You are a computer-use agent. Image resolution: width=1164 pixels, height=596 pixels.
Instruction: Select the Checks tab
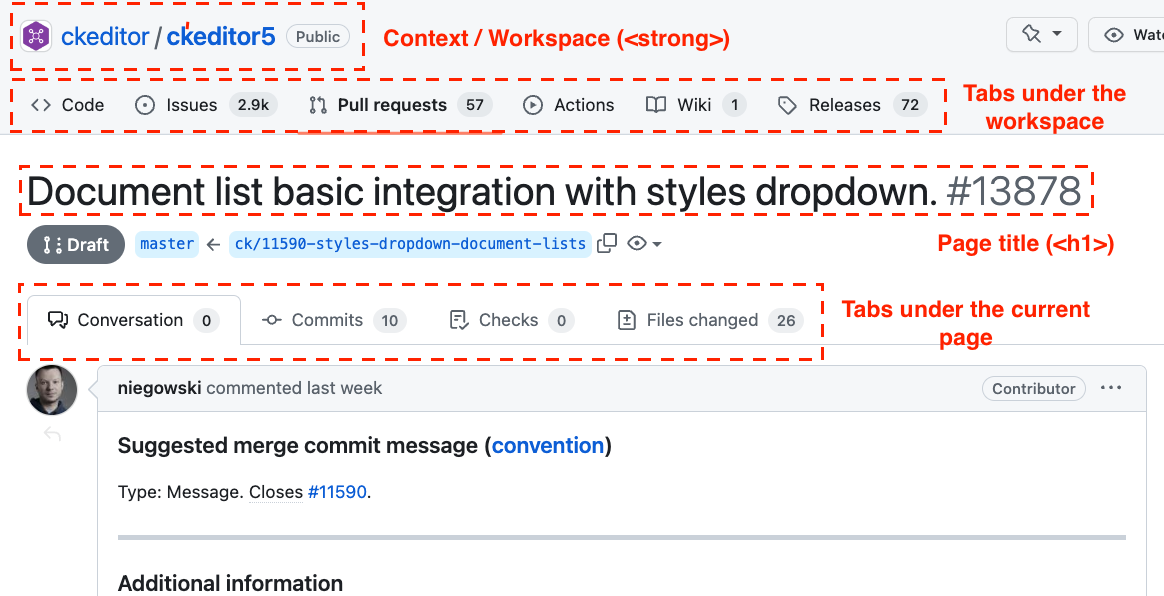506,320
